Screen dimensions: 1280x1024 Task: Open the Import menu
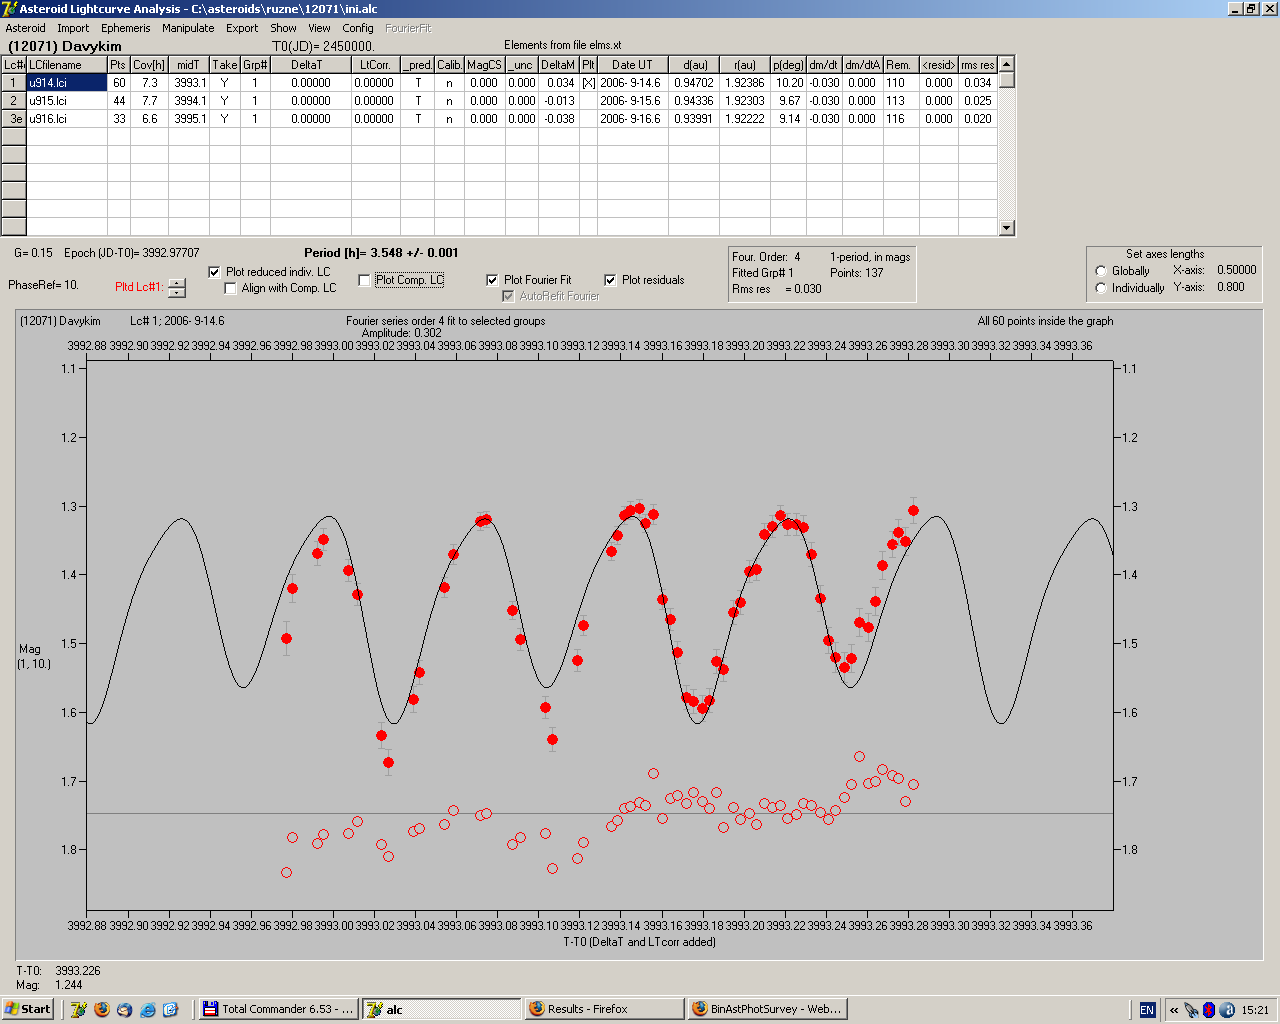tap(73, 28)
